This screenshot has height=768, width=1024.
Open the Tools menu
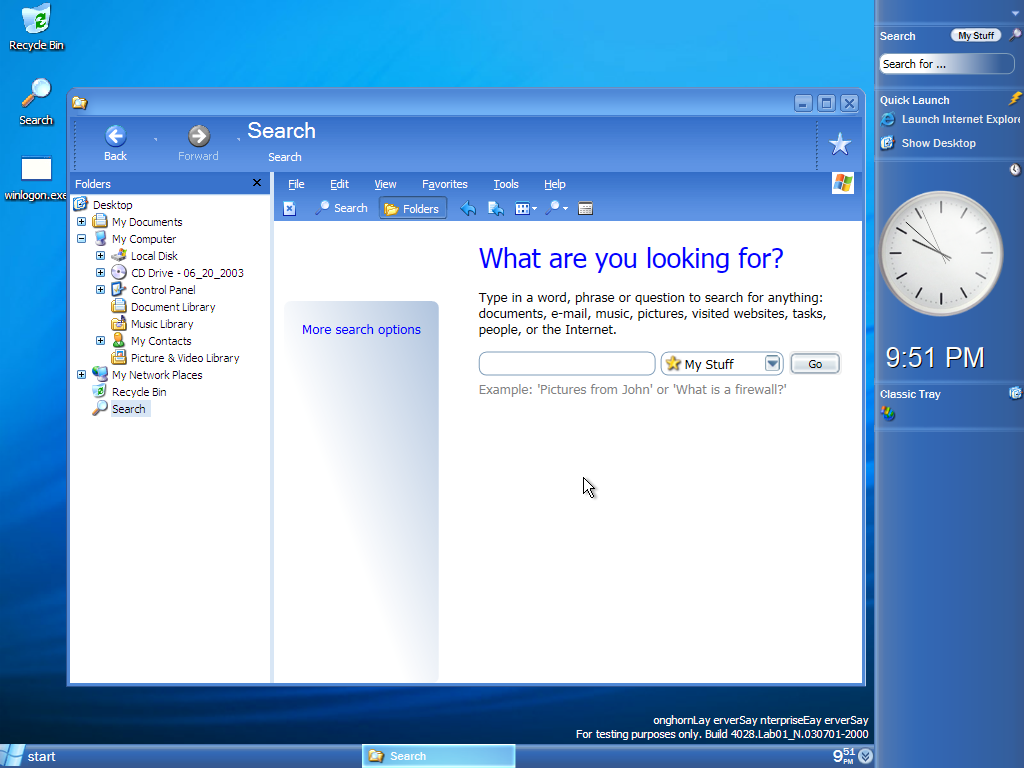tap(506, 184)
